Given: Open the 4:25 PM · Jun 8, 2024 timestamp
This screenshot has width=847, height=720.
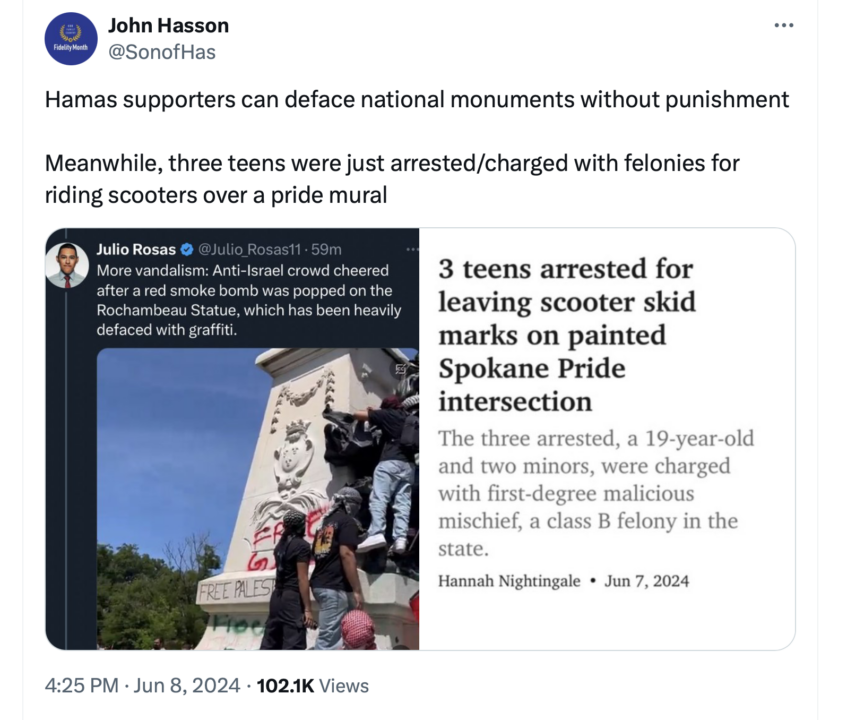Looking at the screenshot, I should pos(143,685).
